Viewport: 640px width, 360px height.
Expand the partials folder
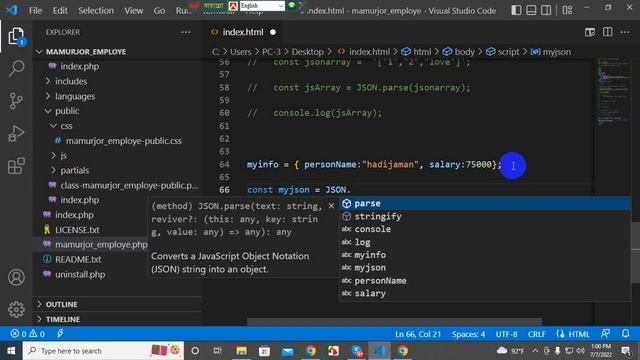coord(74,170)
